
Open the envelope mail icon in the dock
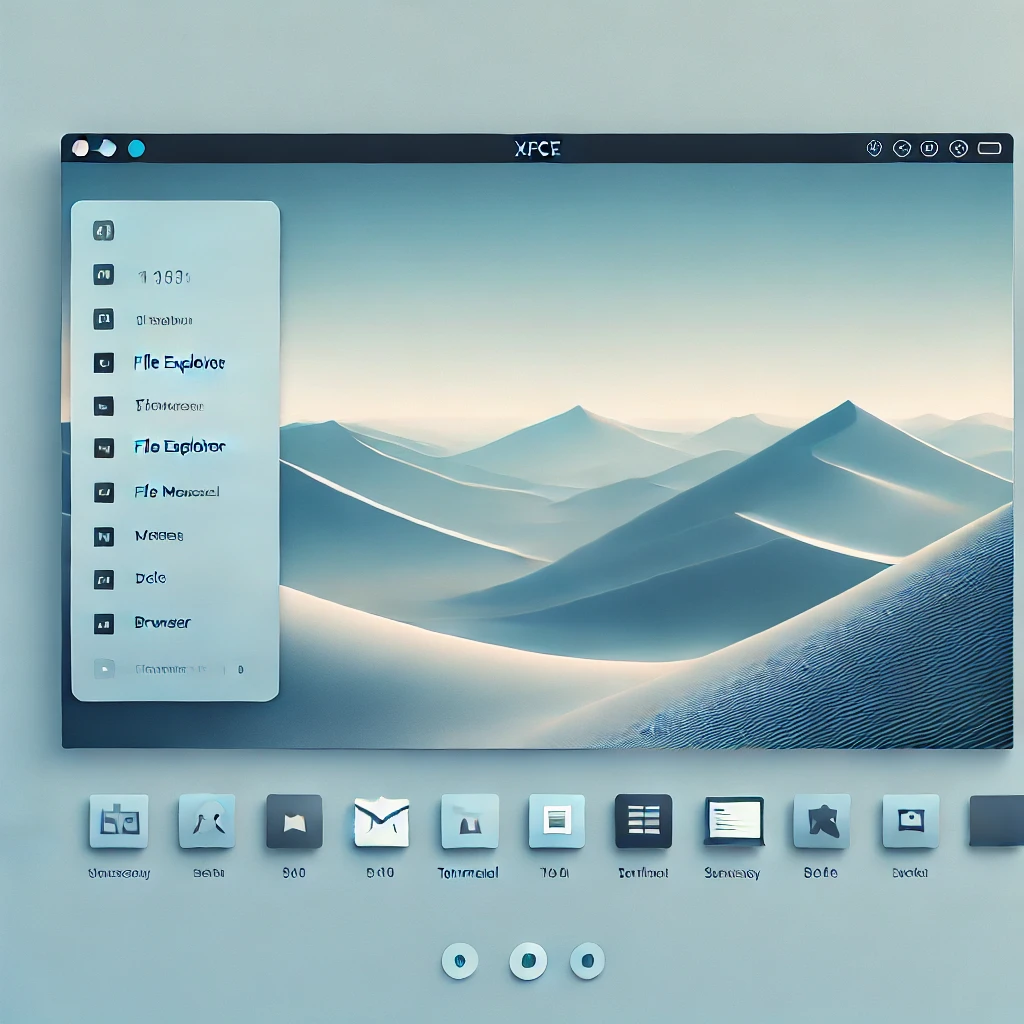[x=381, y=821]
